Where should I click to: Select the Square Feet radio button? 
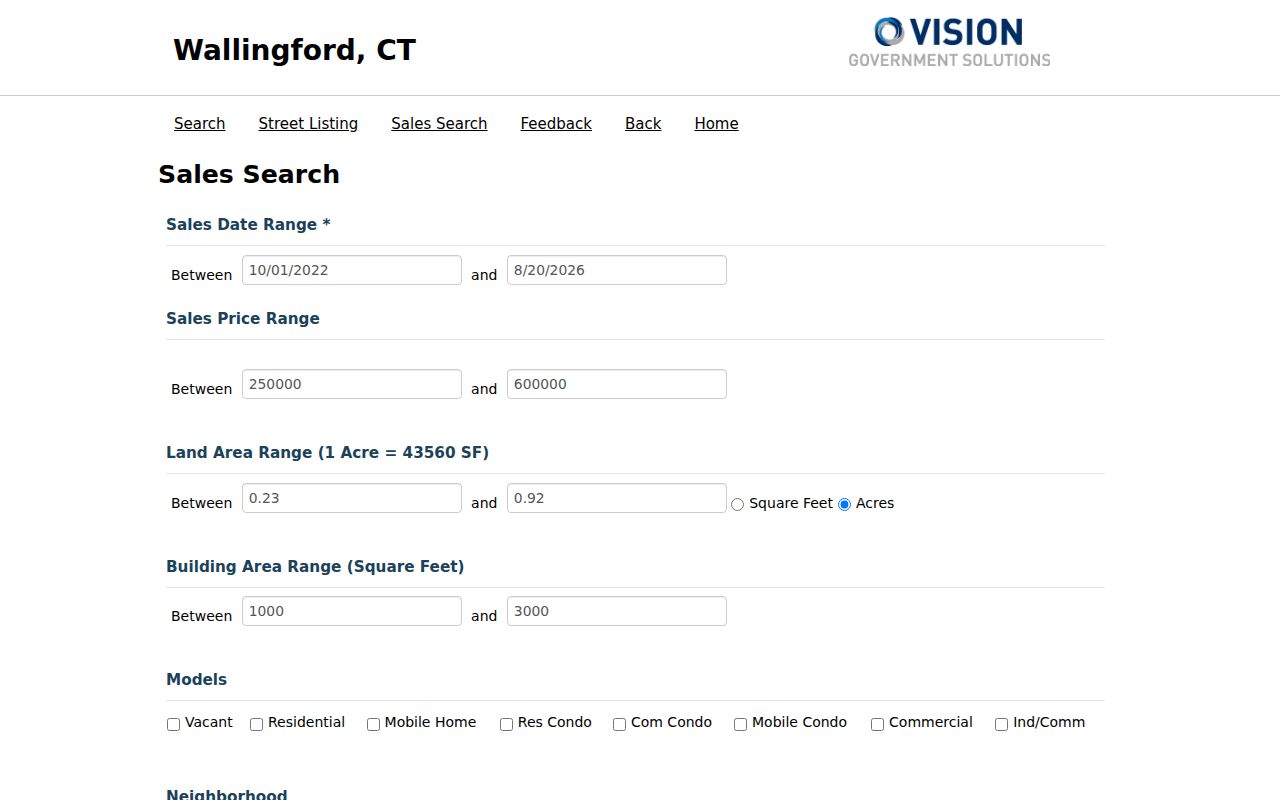click(x=738, y=504)
